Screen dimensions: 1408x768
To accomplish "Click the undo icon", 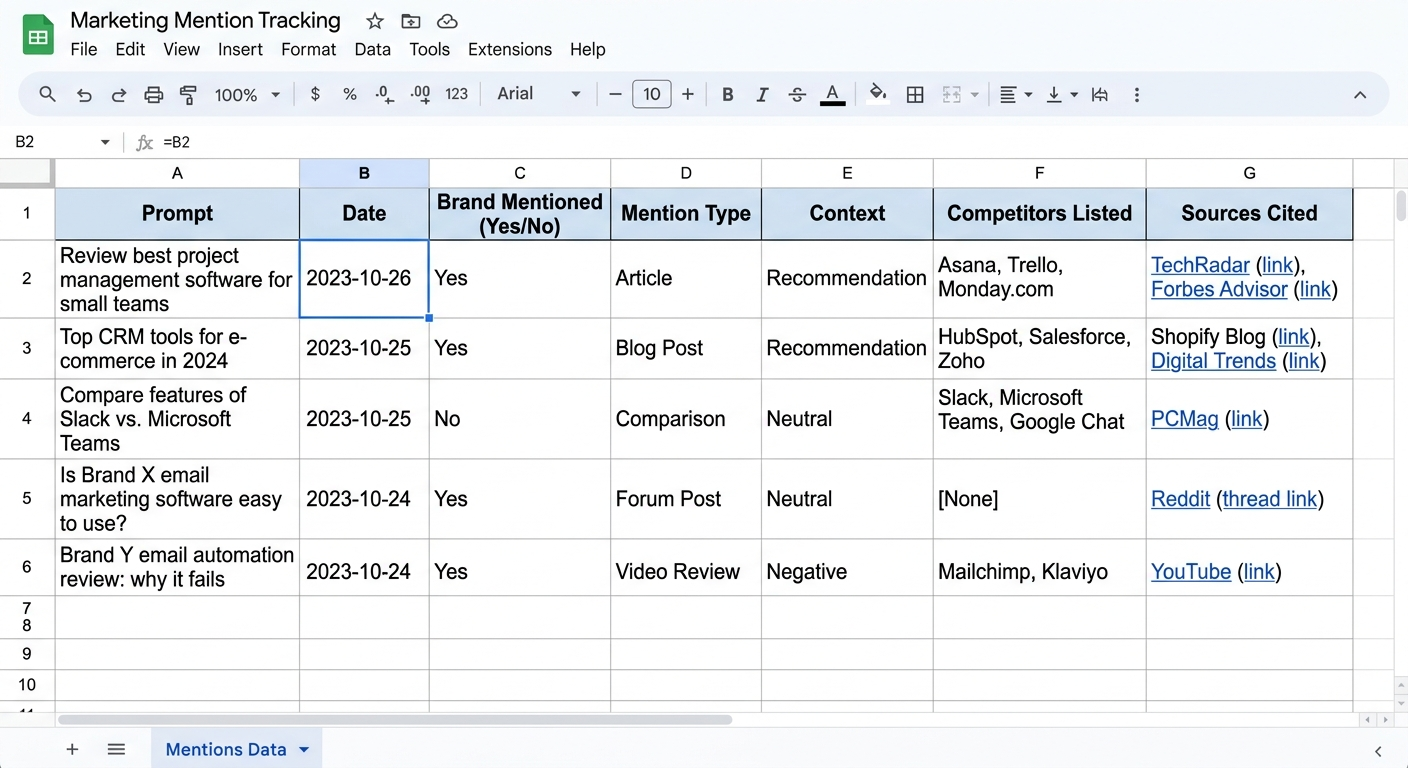I will 84,94.
